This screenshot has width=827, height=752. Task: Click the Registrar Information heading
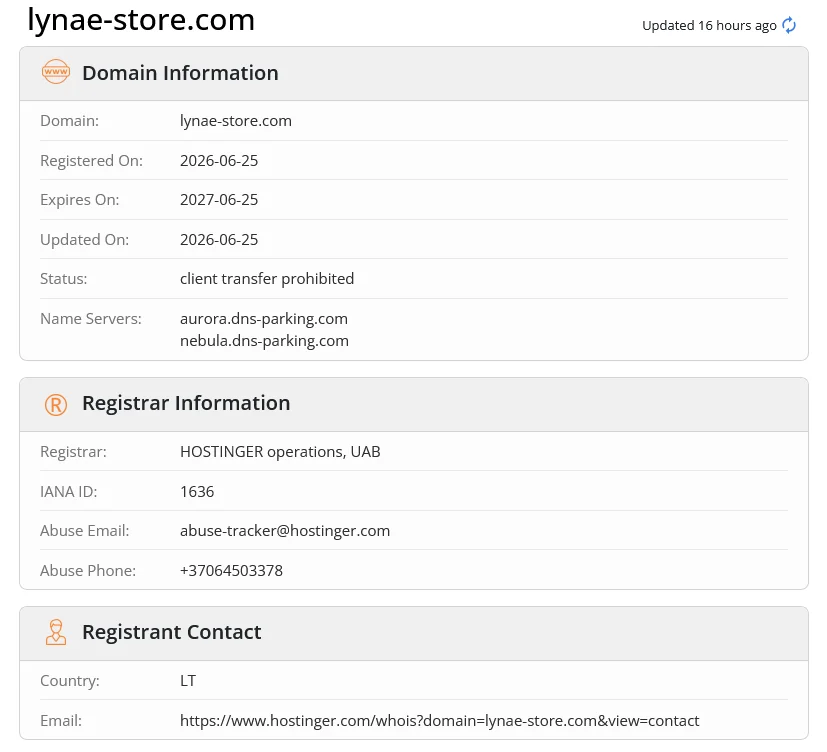[x=186, y=403]
